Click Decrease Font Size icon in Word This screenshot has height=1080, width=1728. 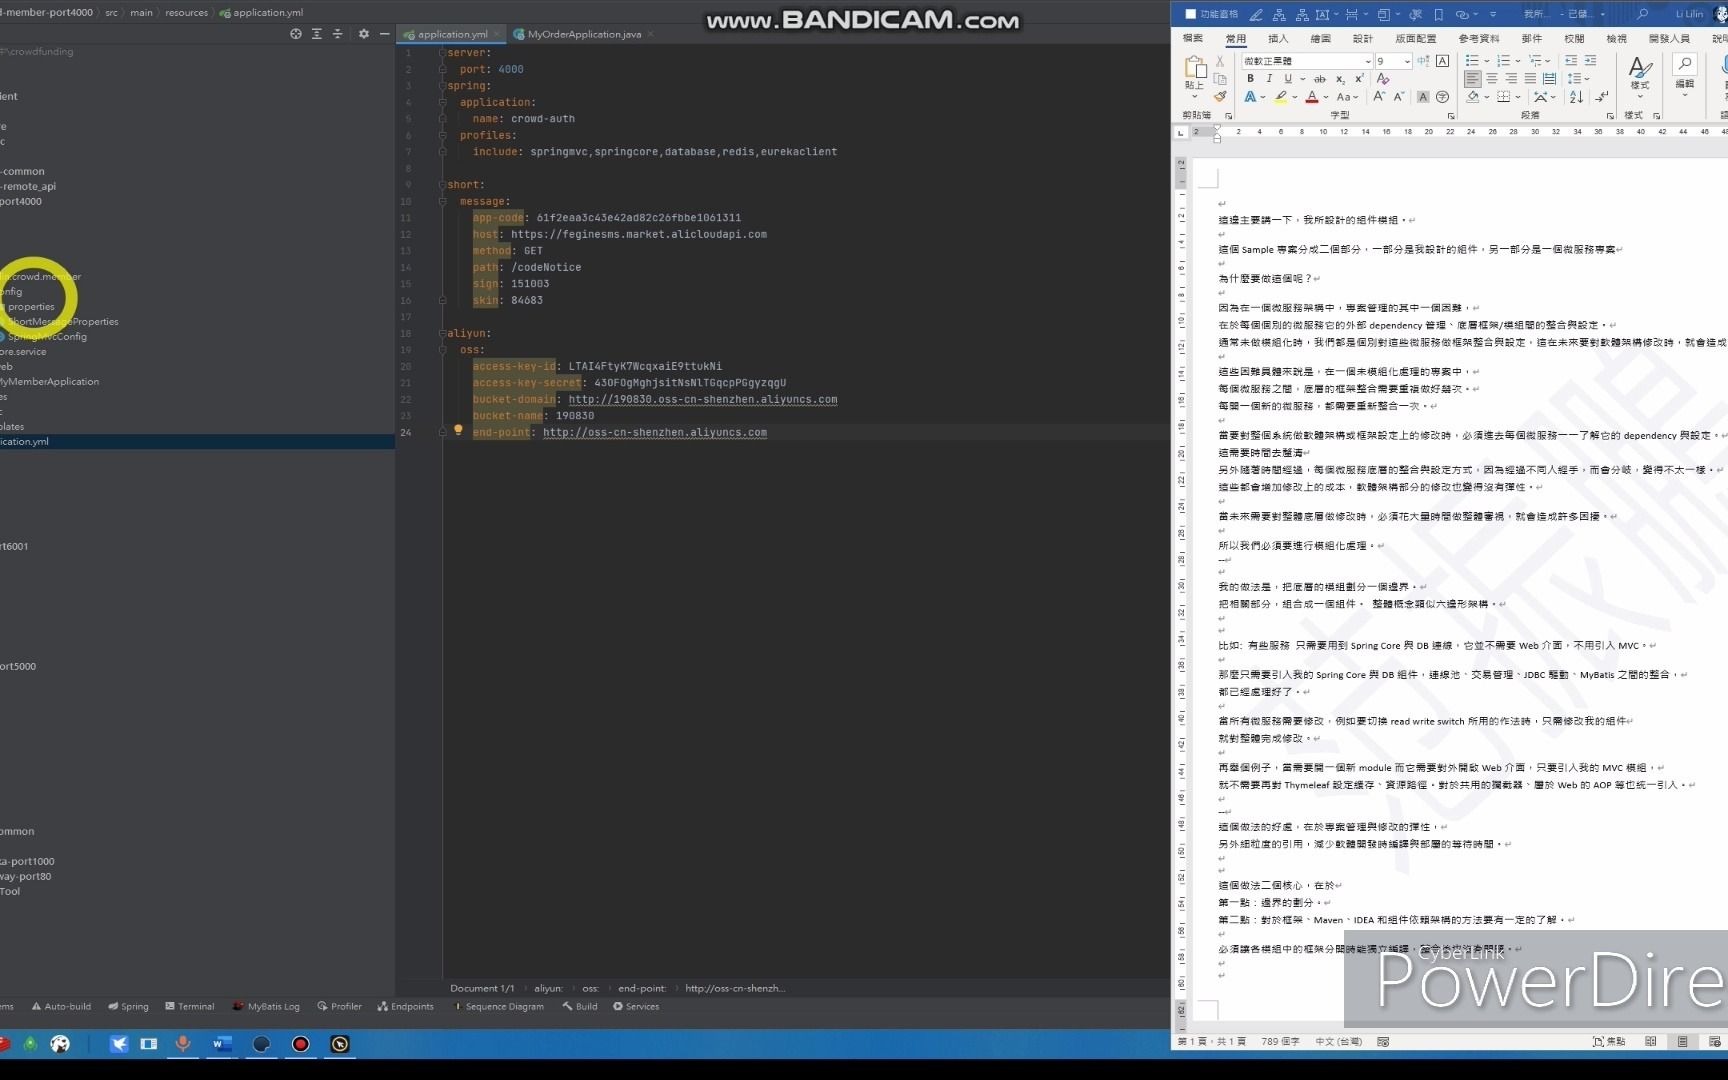(x=1399, y=97)
